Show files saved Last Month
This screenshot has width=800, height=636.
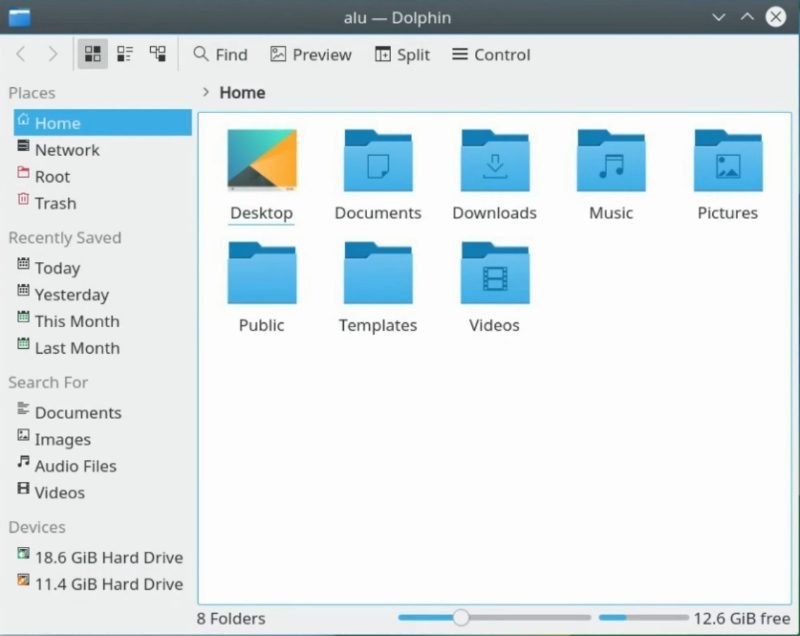tap(103, 348)
